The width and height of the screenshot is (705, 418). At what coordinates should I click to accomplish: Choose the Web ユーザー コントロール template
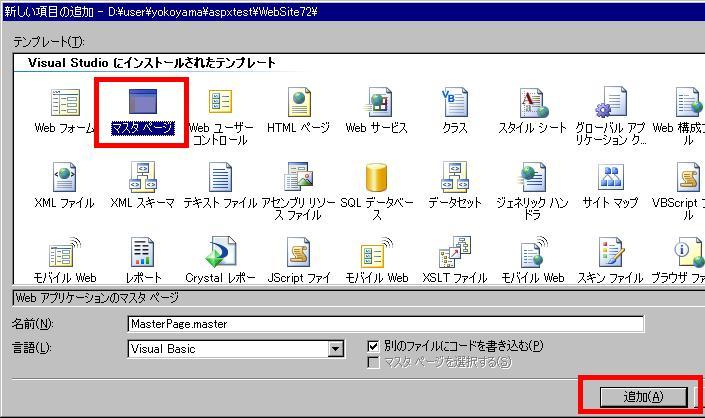point(220,117)
